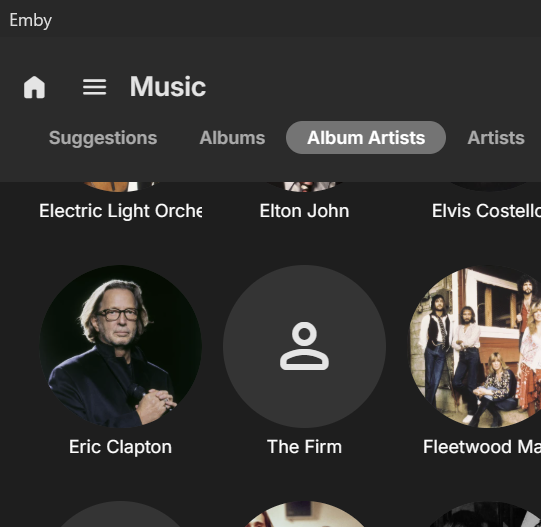Switch to the Albums tab
This screenshot has width=541, height=527.
click(232, 138)
